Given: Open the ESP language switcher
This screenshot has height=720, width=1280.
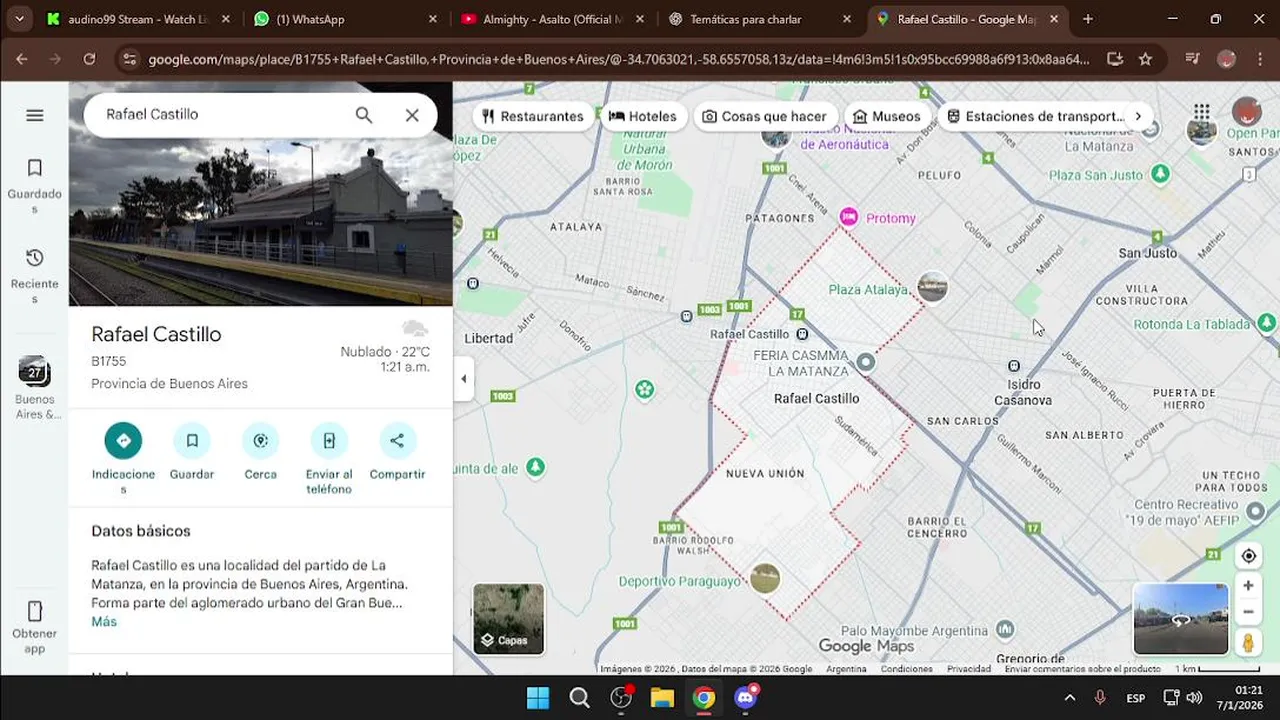Looking at the screenshot, I should pos(1136,697).
